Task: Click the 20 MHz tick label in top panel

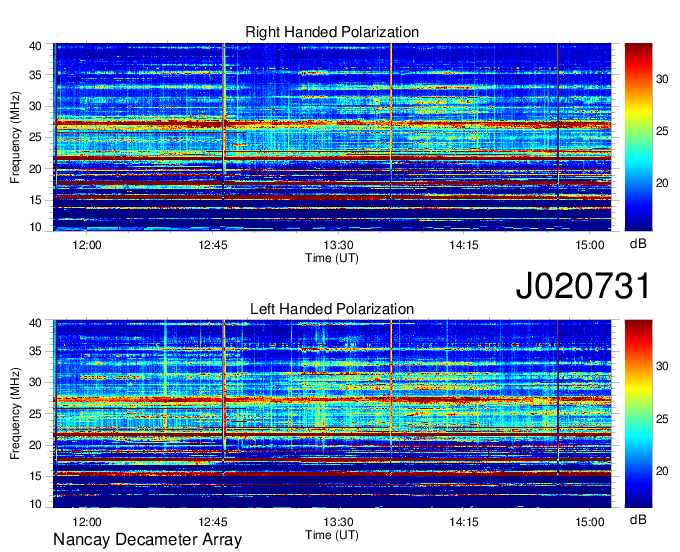Action: tap(36, 169)
